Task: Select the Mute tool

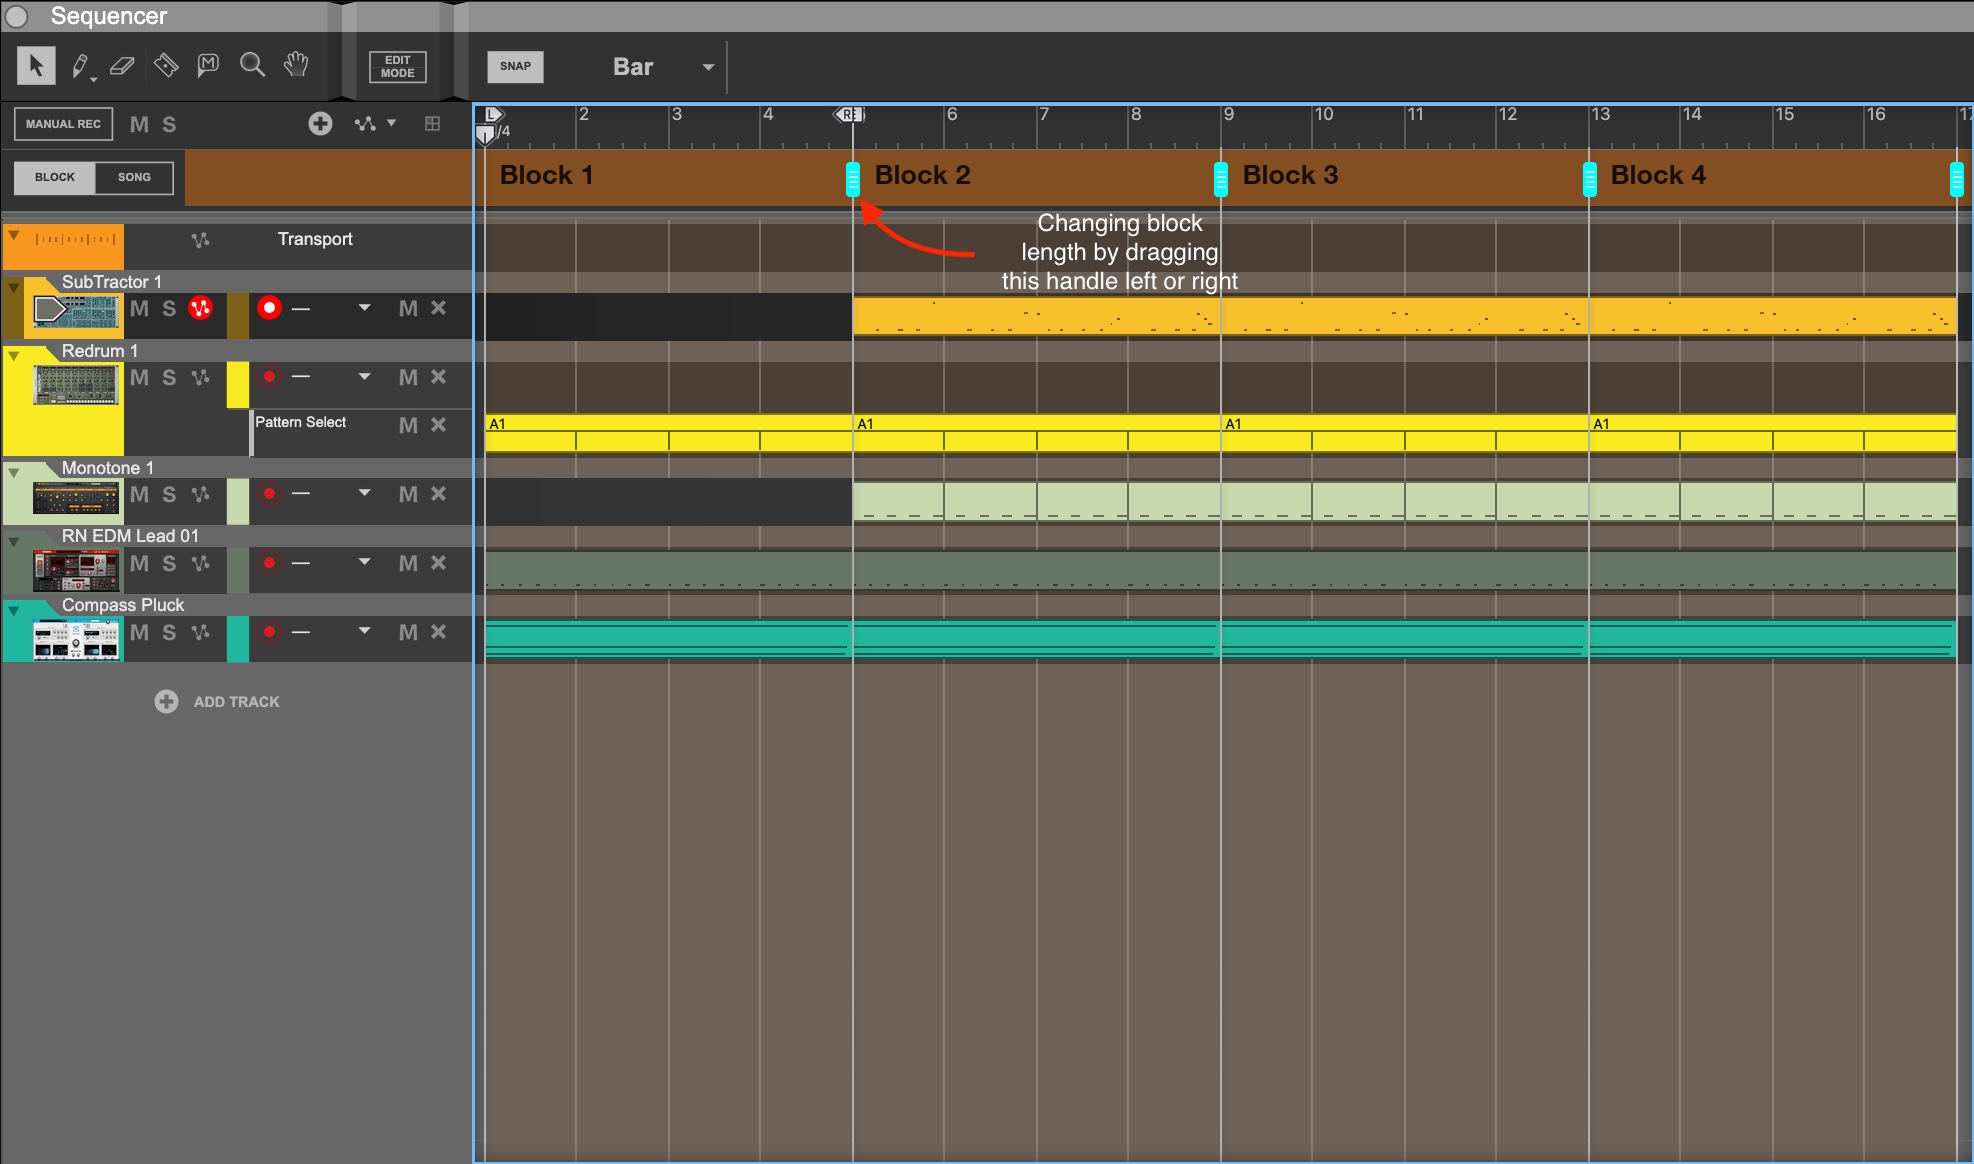Action: click(208, 66)
